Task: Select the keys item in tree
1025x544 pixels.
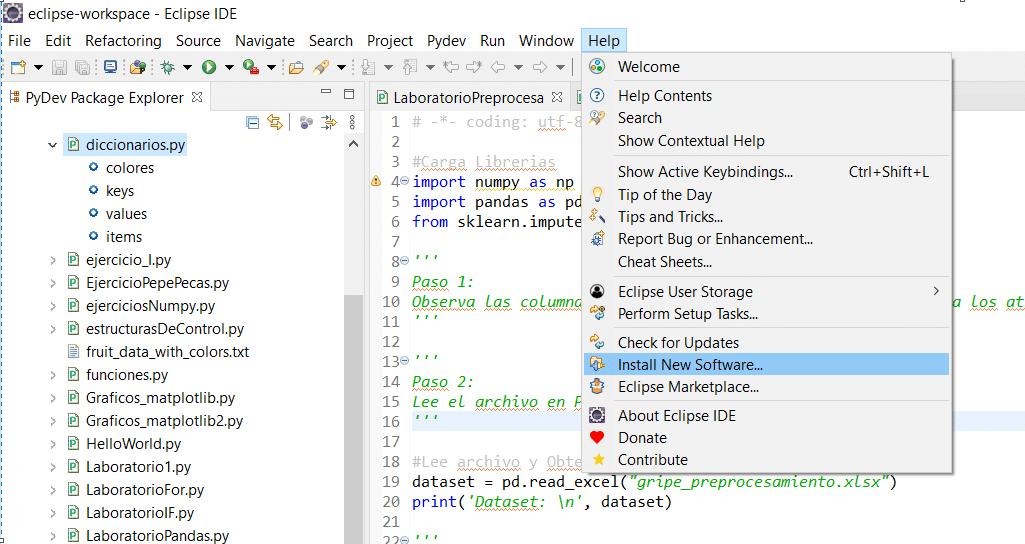Action: coord(120,191)
